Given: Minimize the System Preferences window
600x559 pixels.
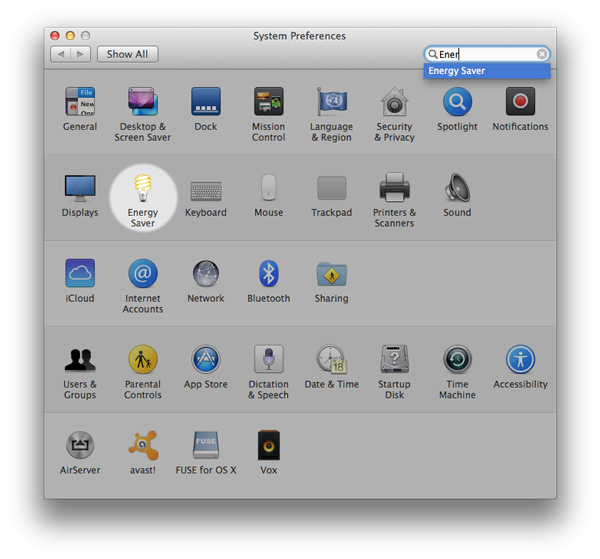Looking at the screenshot, I should pos(70,36).
